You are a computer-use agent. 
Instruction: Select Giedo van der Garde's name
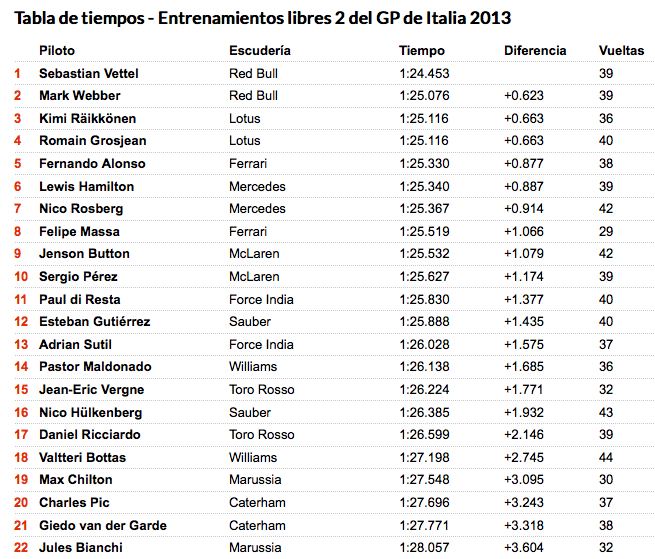[103, 526]
